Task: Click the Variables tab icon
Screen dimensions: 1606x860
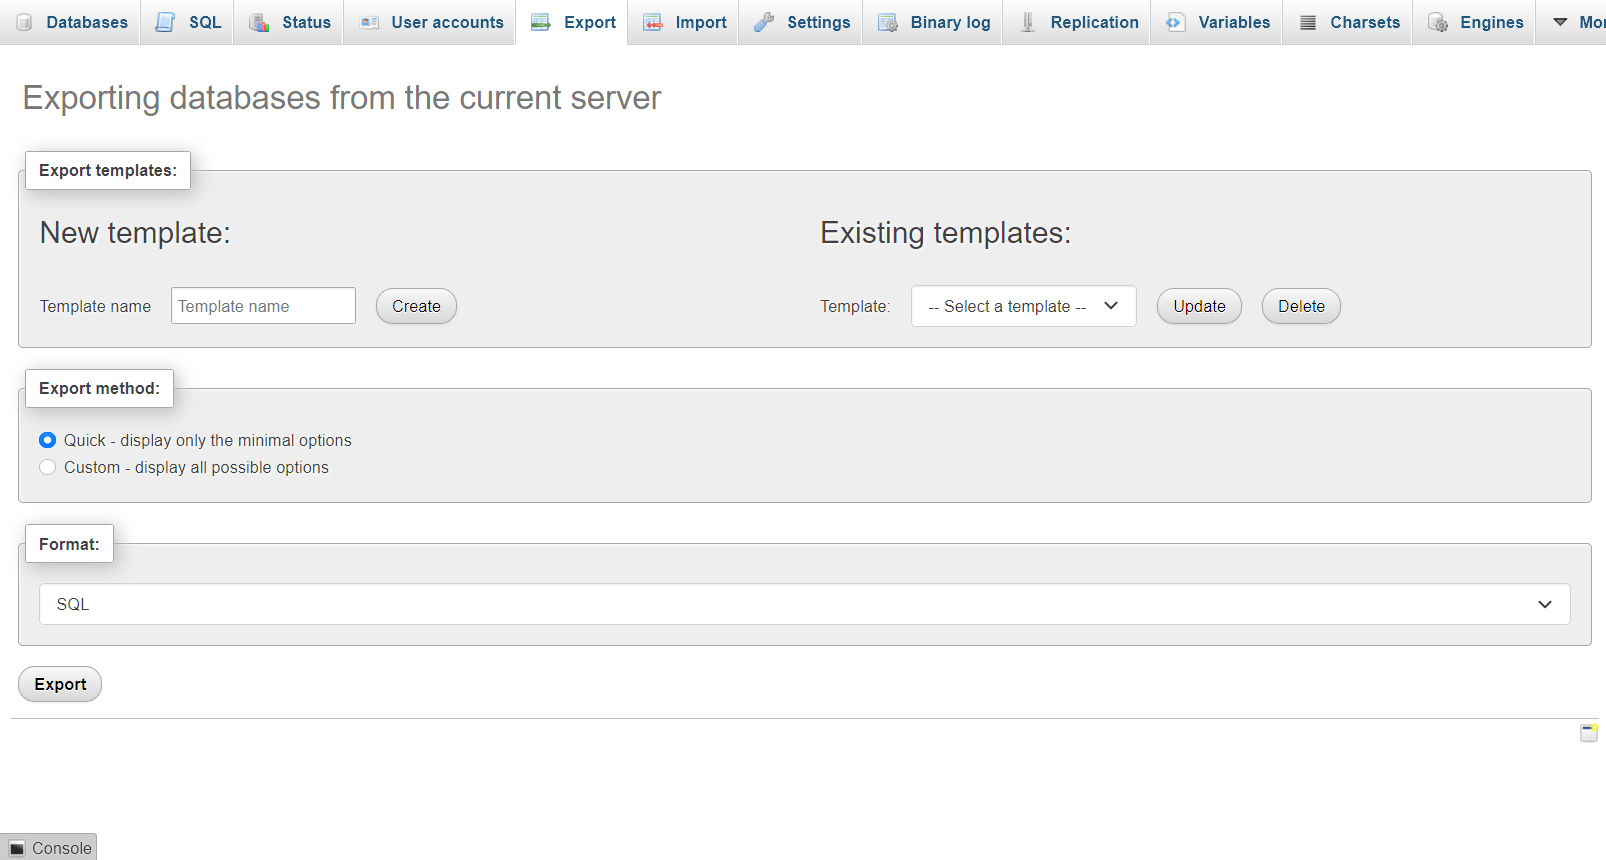Action: 1175,22
